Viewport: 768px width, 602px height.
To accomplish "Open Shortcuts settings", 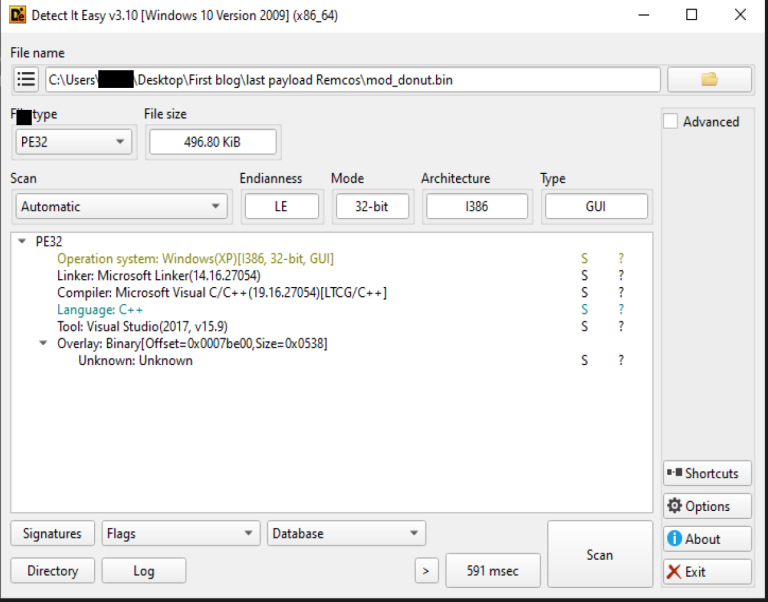I will tap(706, 473).
